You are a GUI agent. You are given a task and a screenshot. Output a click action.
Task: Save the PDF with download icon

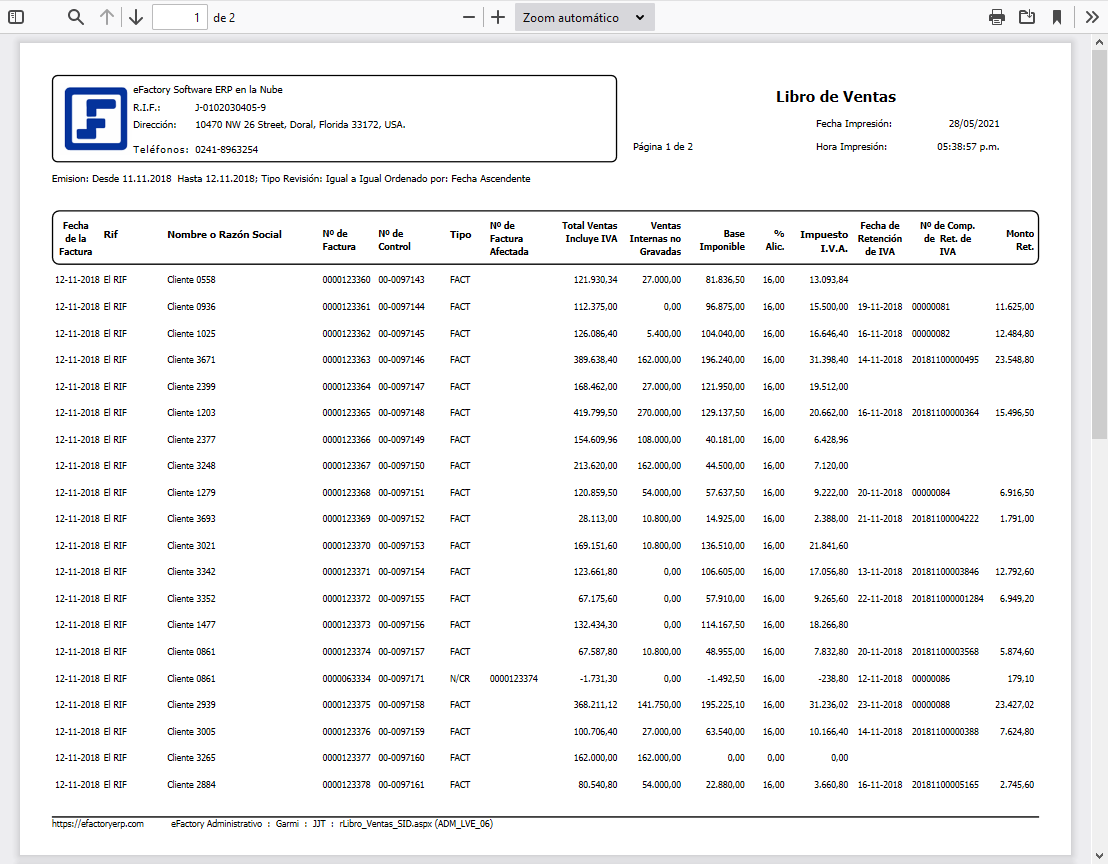pos(1027,17)
